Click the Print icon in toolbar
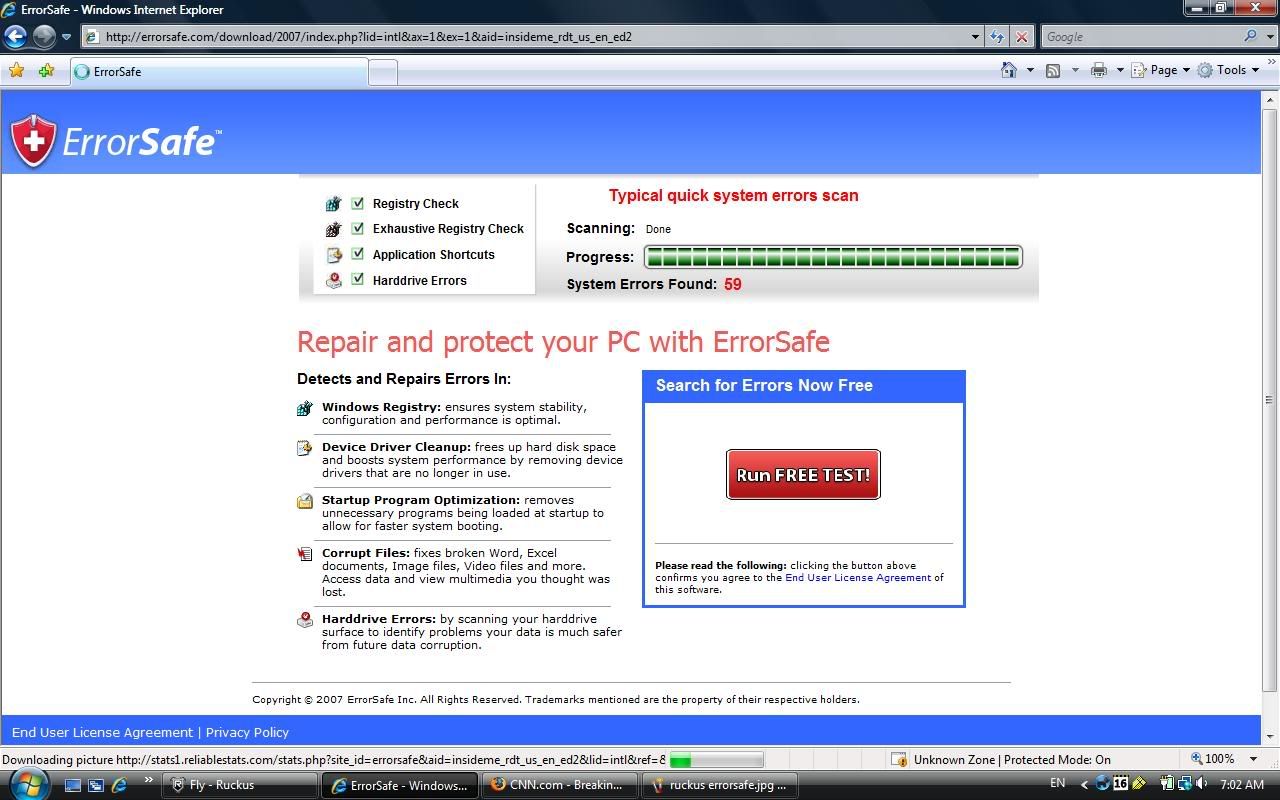 1099,70
